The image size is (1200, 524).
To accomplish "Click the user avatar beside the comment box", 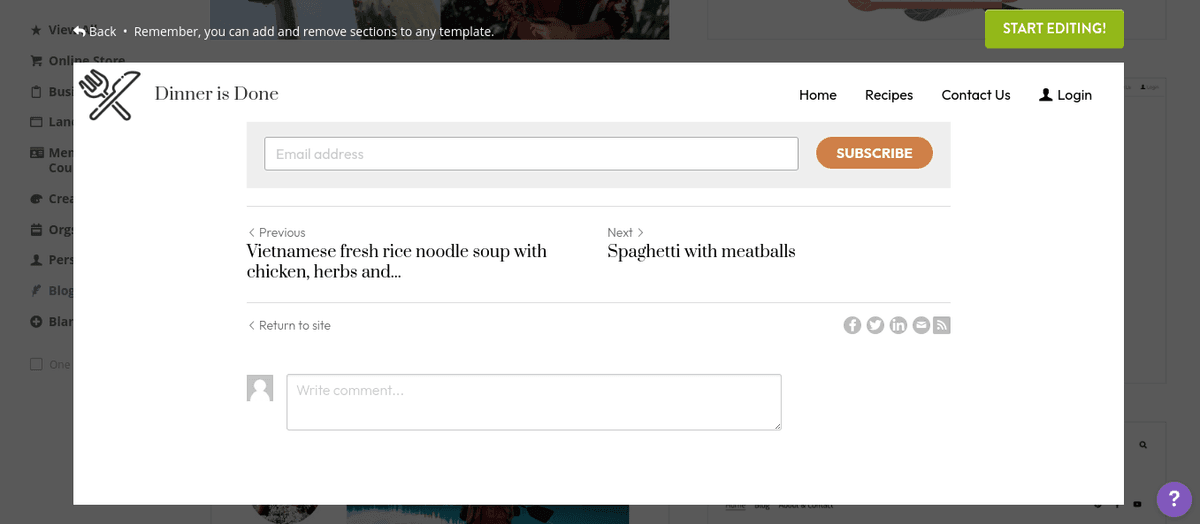I will 260,389.
